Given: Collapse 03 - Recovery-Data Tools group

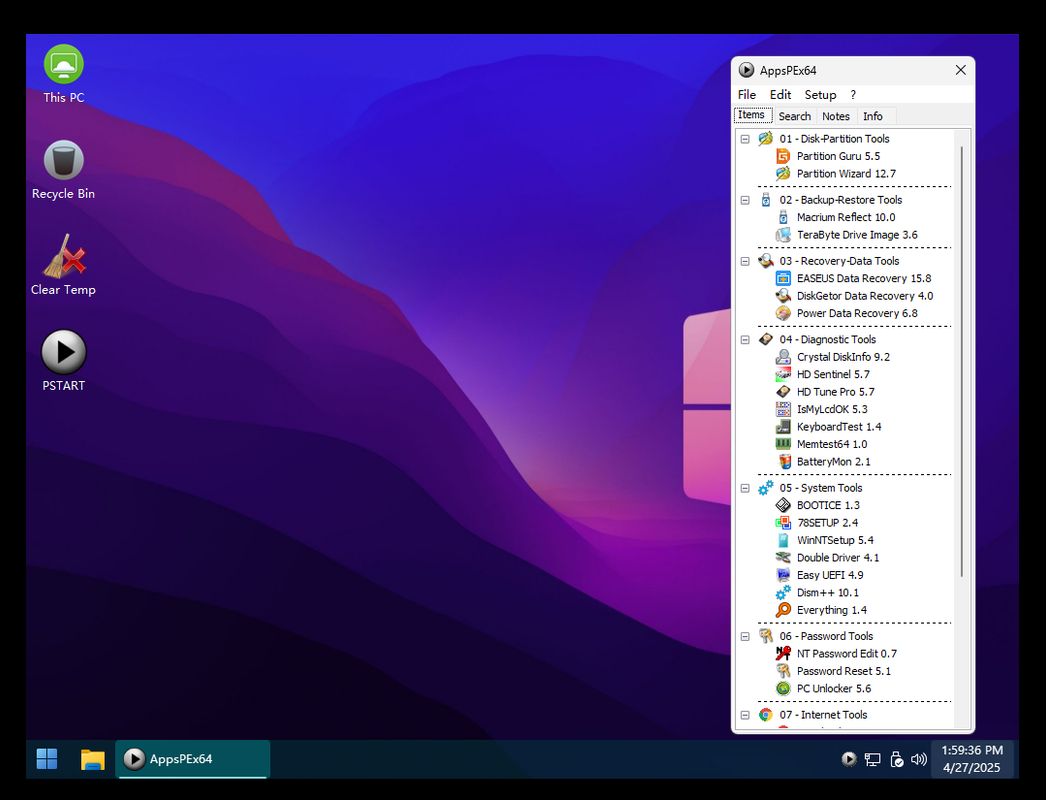Looking at the screenshot, I should (745, 261).
